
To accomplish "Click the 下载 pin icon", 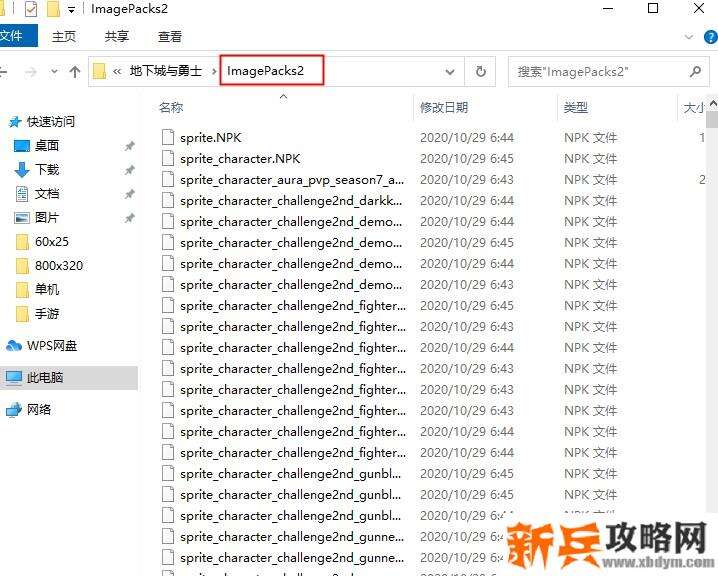I will pos(130,170).
